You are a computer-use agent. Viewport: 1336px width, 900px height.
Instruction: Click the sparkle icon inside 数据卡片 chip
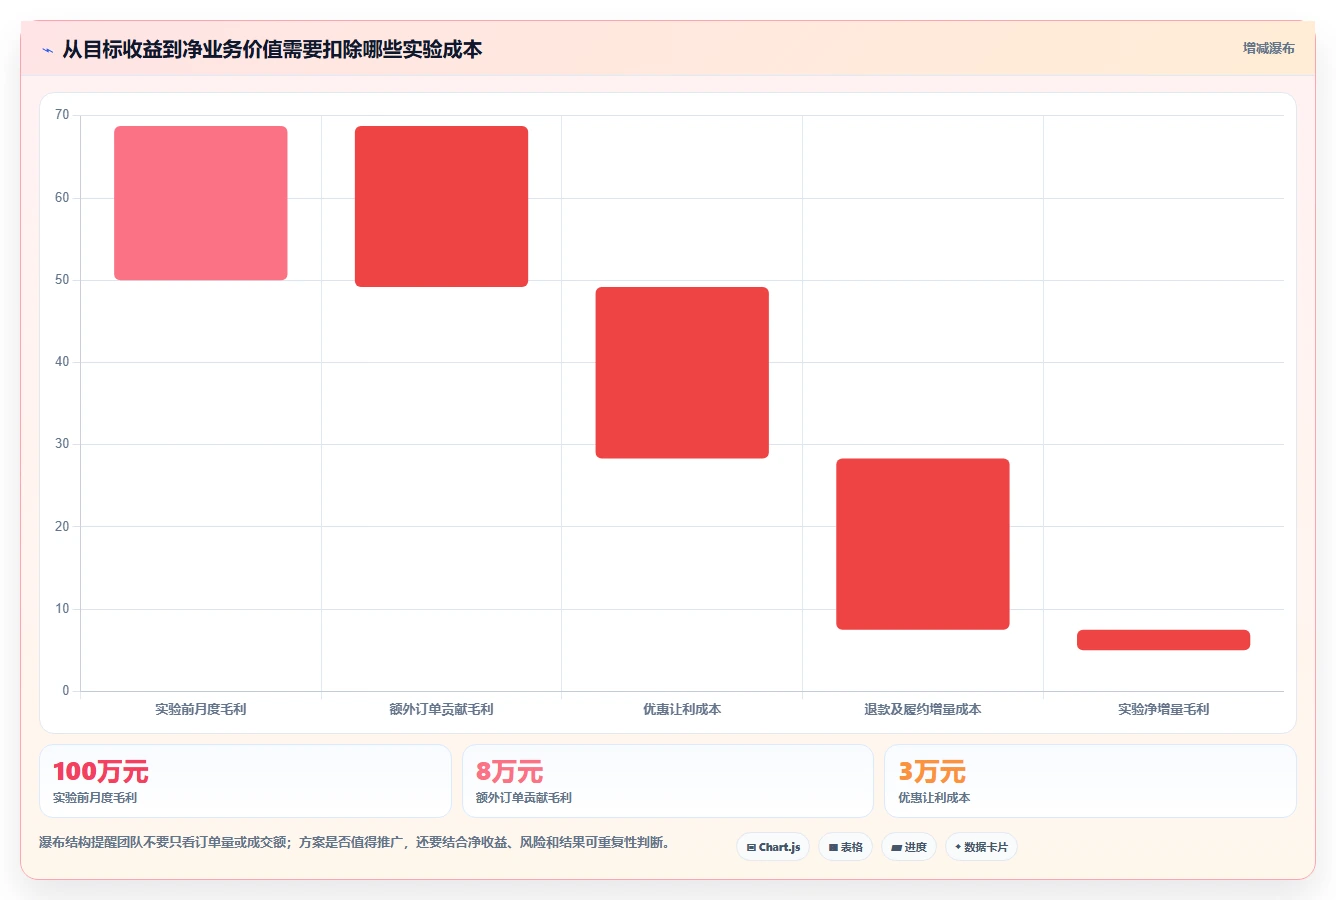point(958,847)
